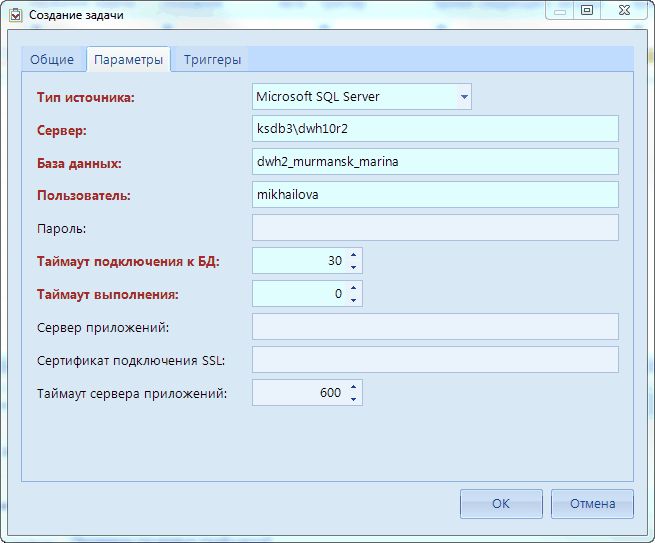The image size is (655, 543).
Task: Click the Сервер приложений input field
Action: pyautogui.click(x=435, y=327)
